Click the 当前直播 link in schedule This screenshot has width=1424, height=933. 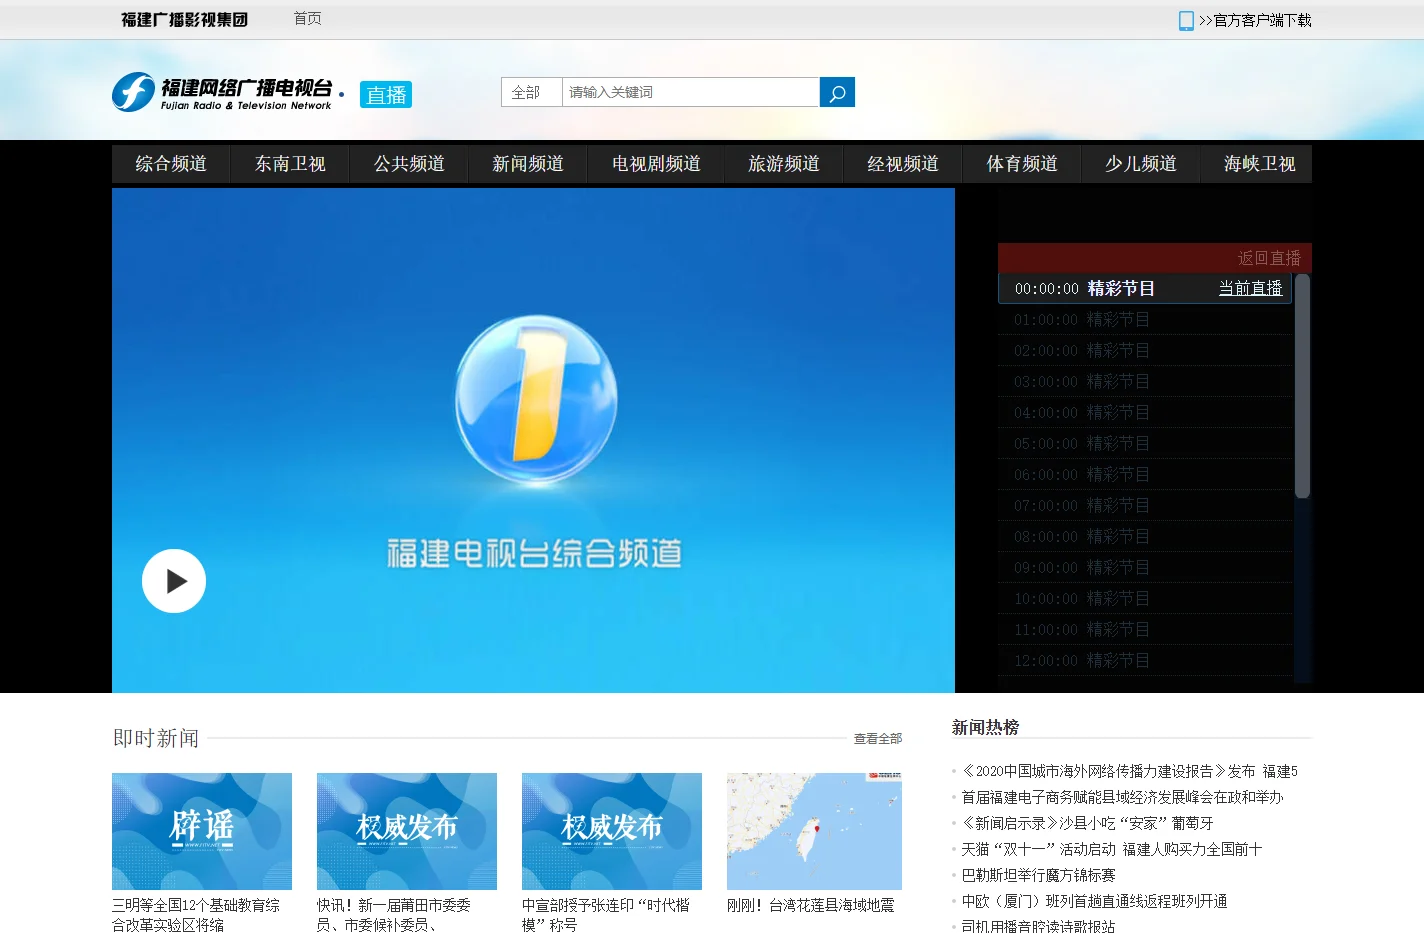click(x=1250, y=288)
